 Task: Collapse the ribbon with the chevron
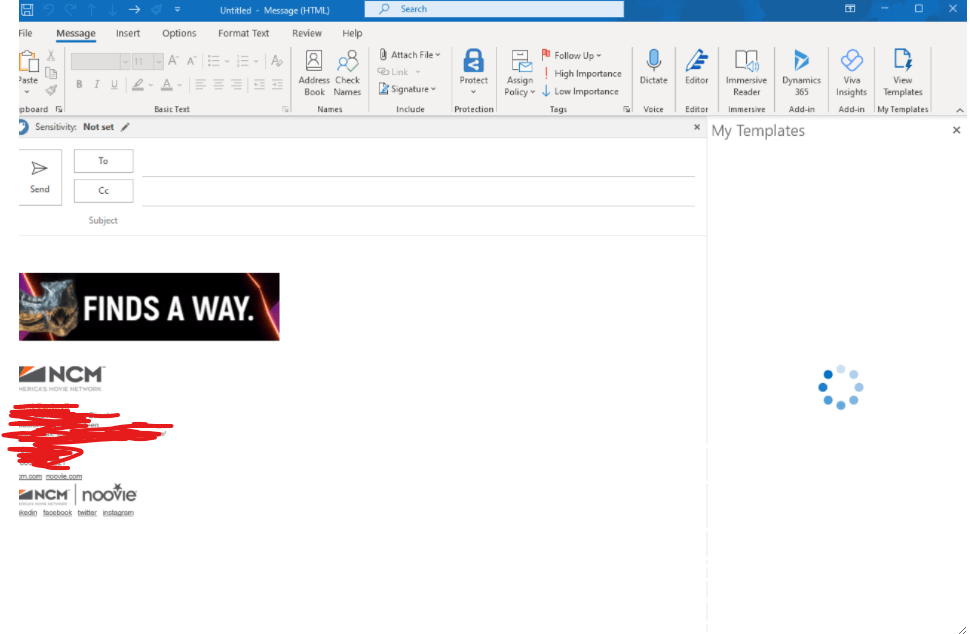coord(959,110)
